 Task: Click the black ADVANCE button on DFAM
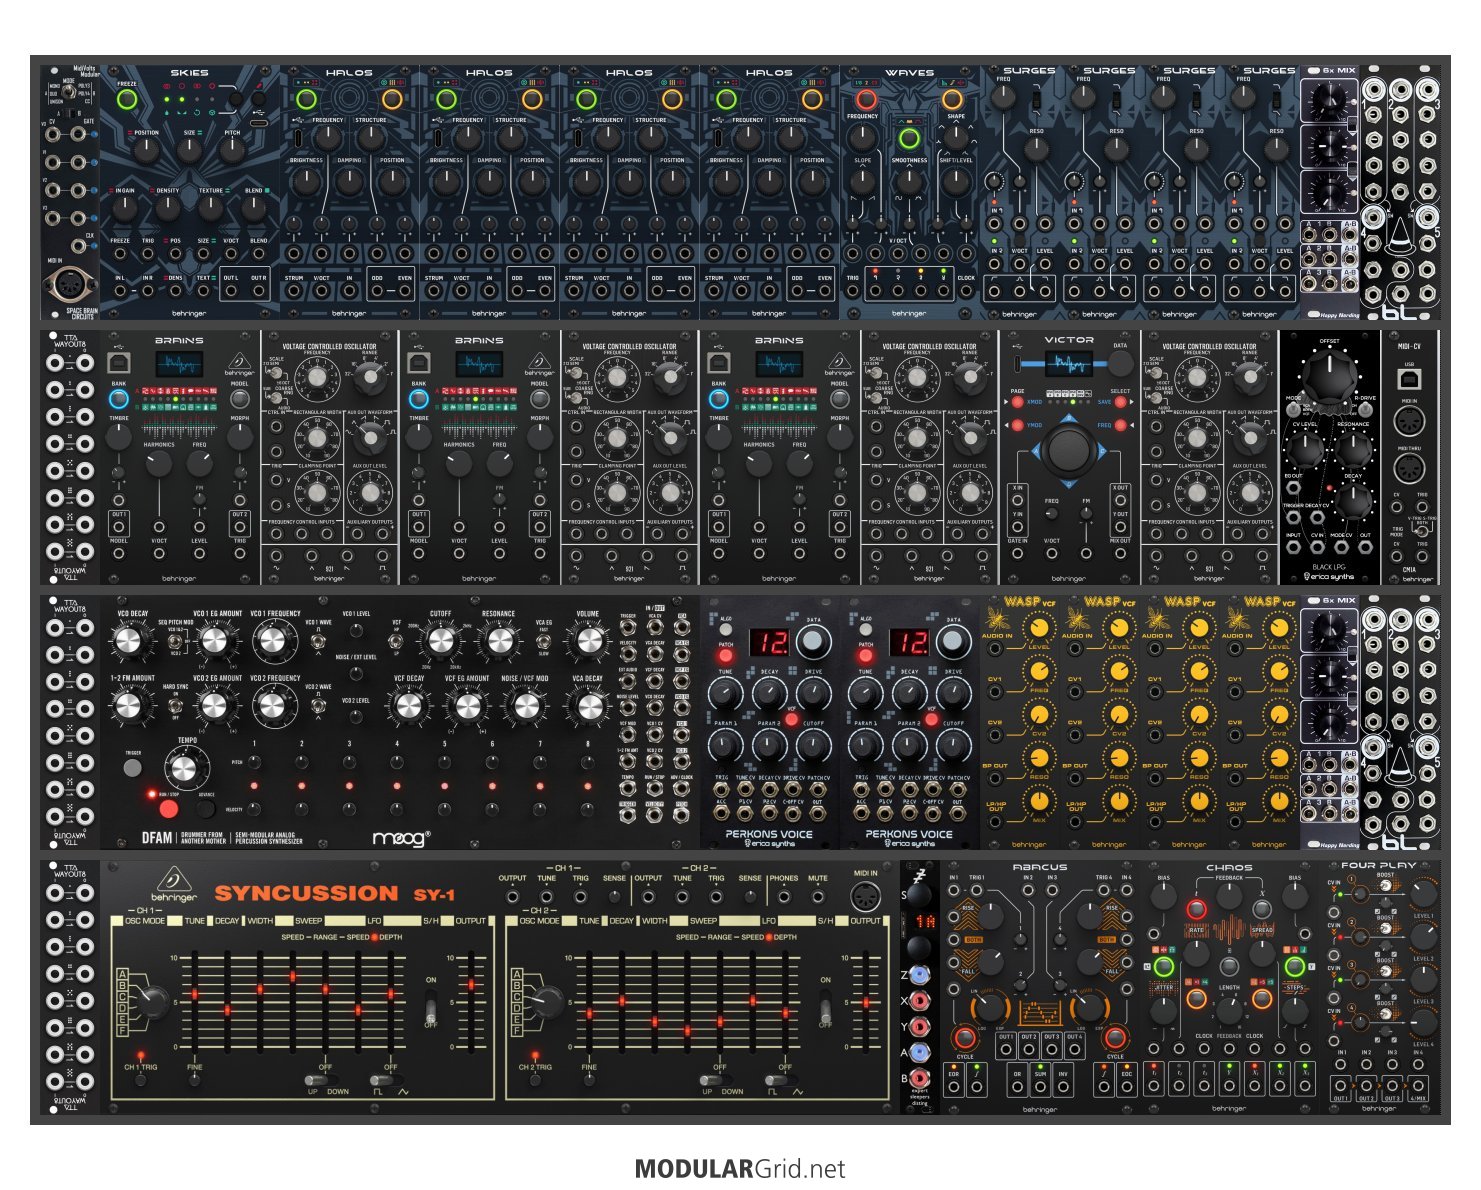coord(206,808)
